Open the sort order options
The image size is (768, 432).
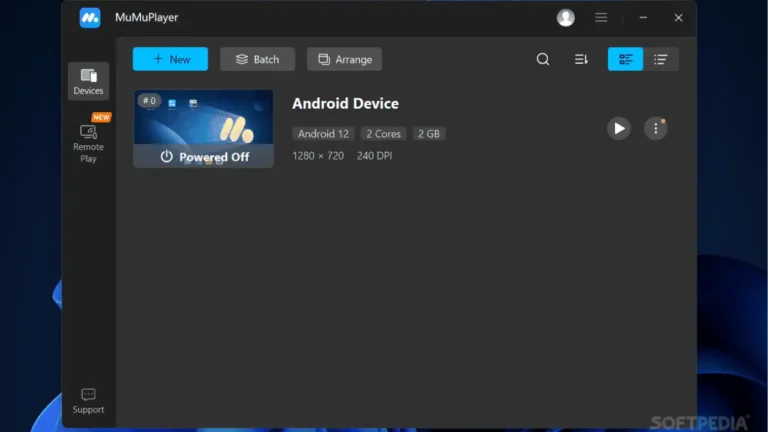(581, 59)
